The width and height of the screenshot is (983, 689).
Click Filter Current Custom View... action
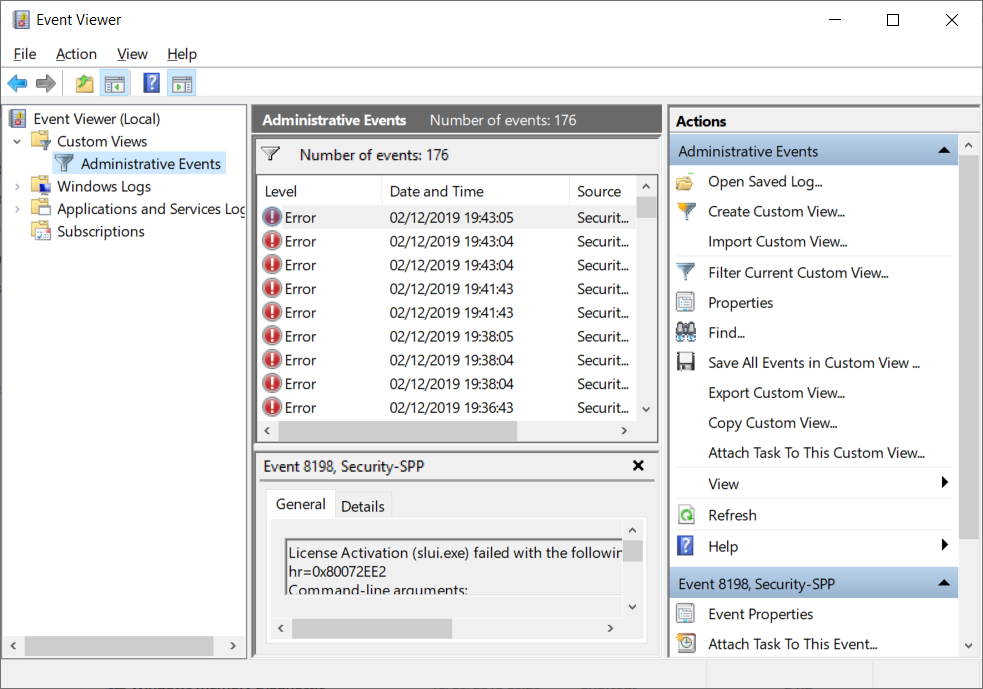(798, 272)
